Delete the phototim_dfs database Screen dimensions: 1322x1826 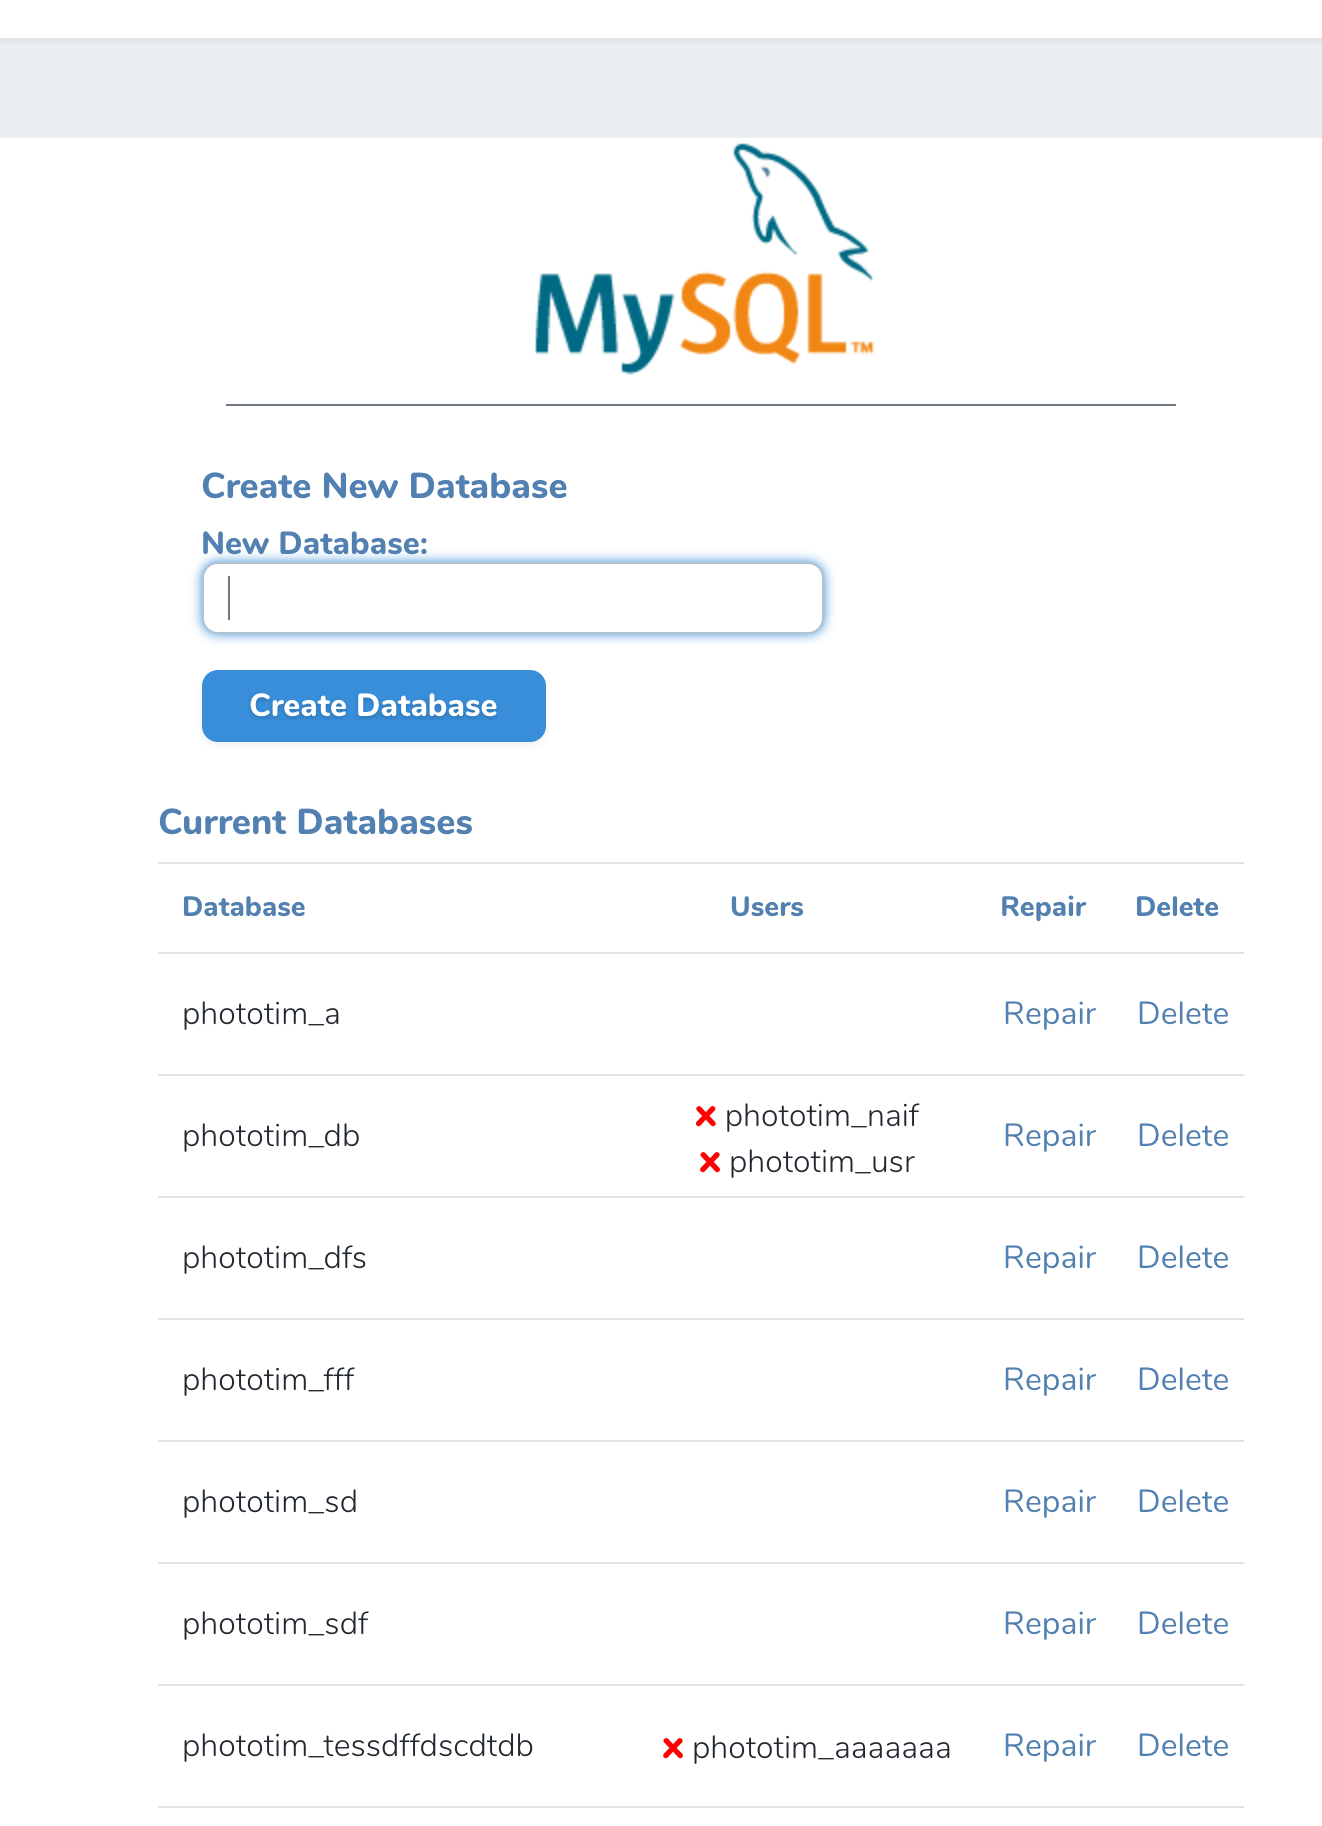[1182, 1258]
